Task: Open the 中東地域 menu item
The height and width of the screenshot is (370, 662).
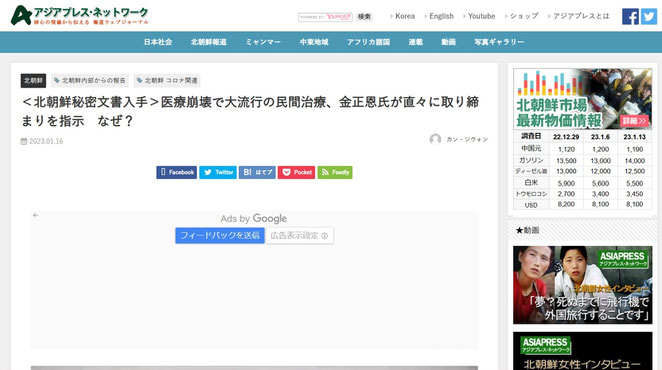Action: (x=314, y=42)
